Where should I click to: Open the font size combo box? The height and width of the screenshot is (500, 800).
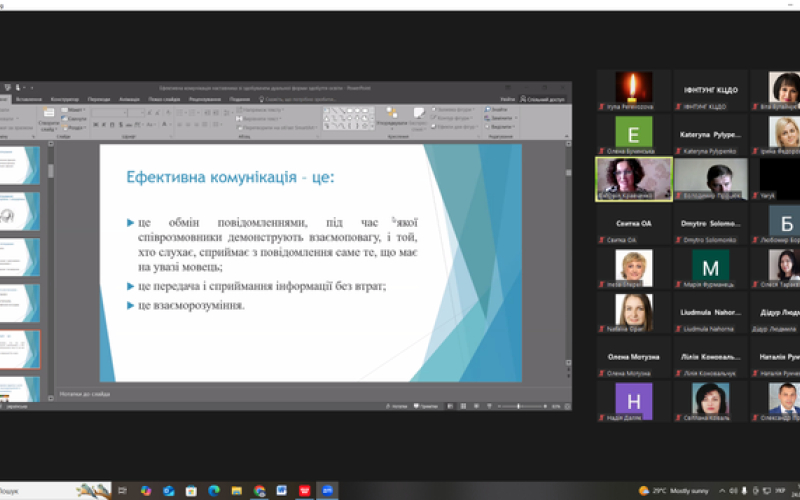point(136,113)
